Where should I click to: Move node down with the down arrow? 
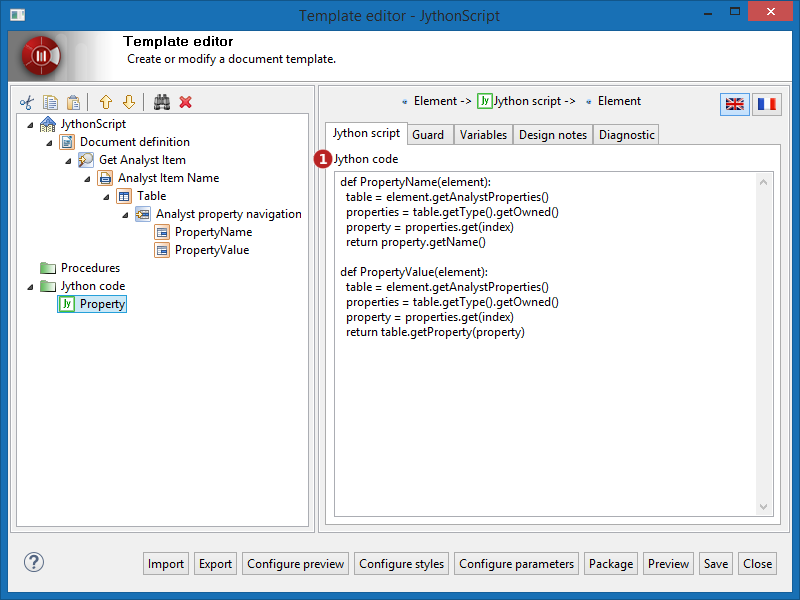click(129, 103)
